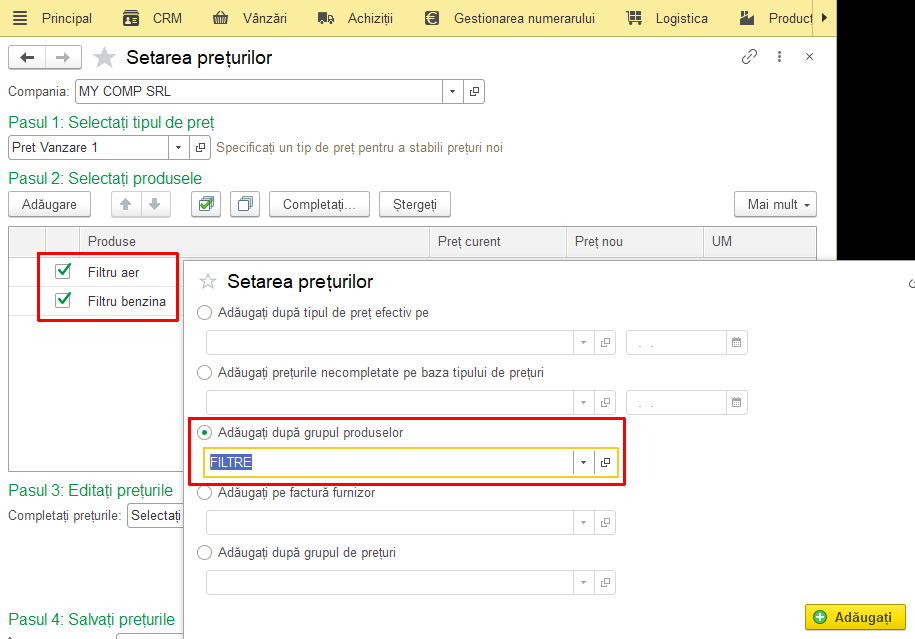Copy link using the chain icon

coord(749,57)
